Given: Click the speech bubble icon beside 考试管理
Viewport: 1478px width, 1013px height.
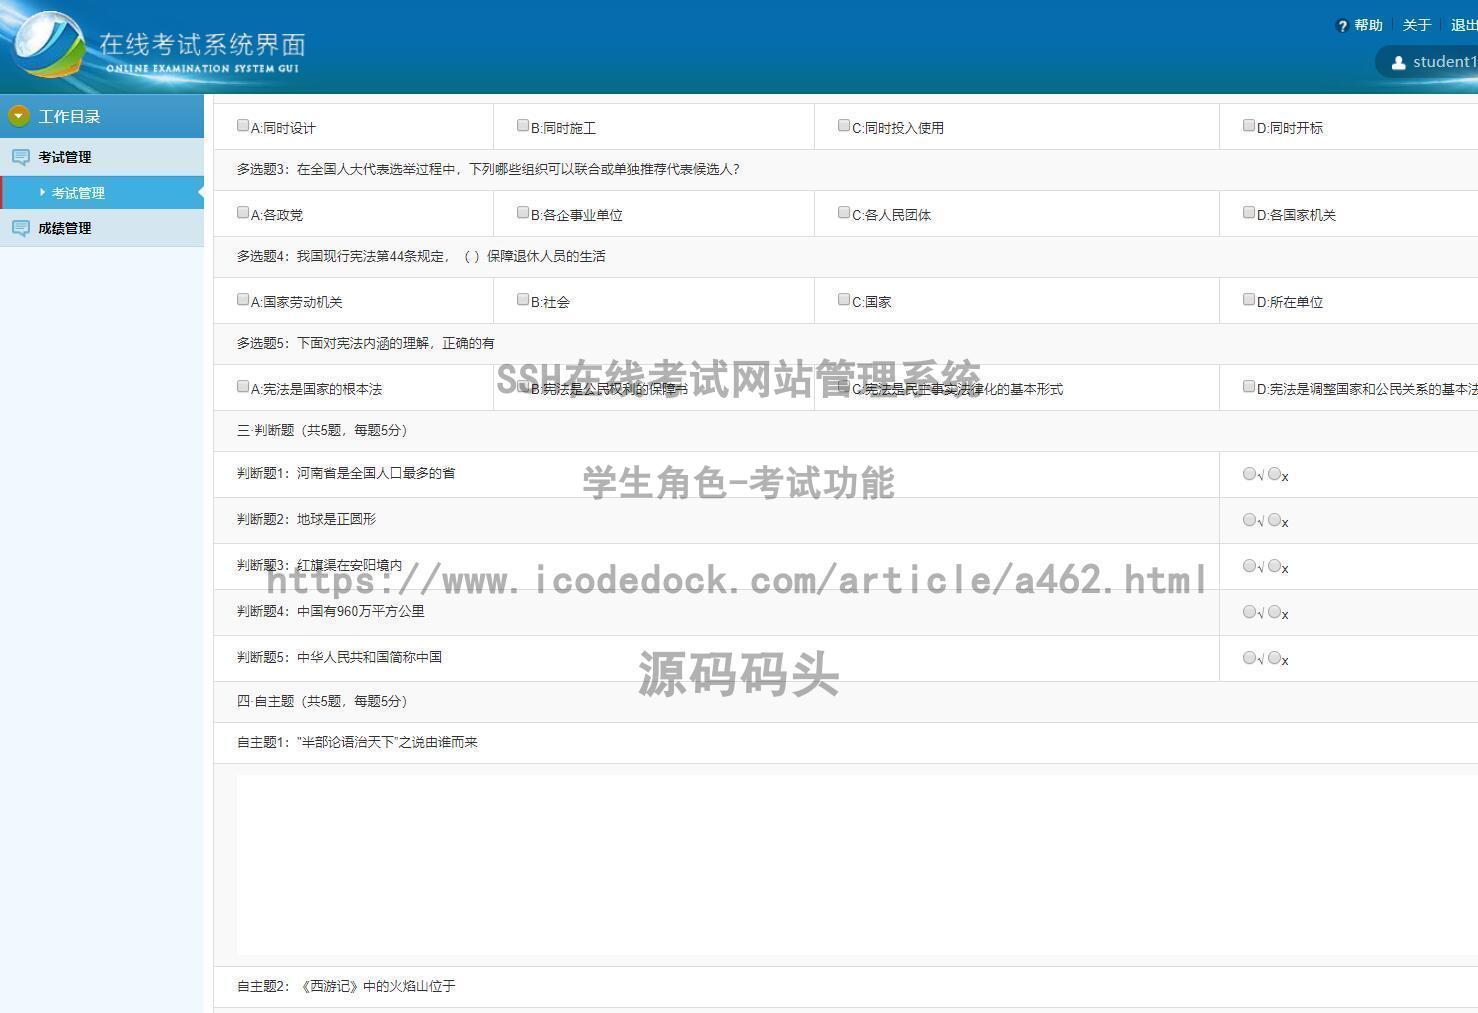Looking at the screenshot, I should [21, 156].
